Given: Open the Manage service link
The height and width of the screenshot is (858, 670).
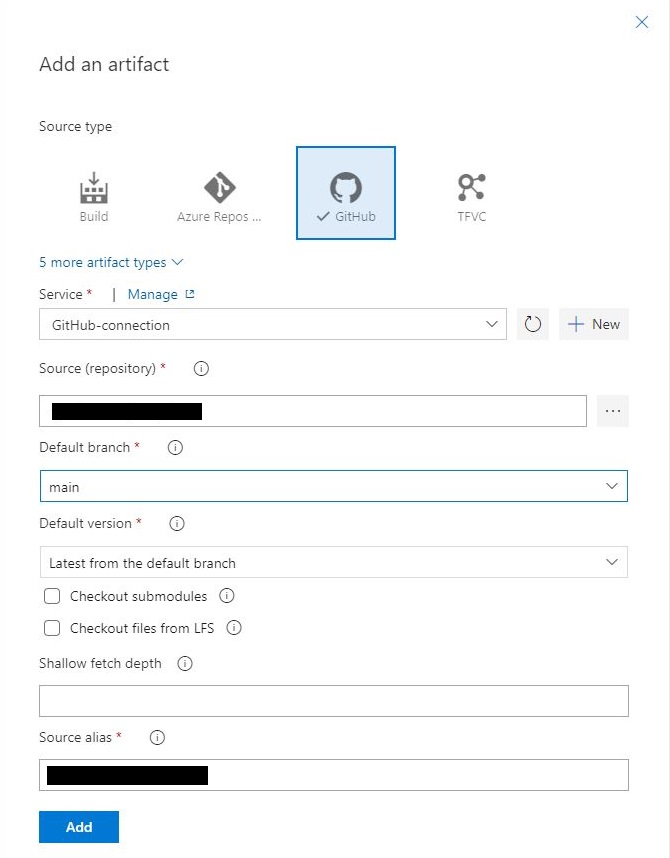Looking at the screenshot, I should (161, 295).
